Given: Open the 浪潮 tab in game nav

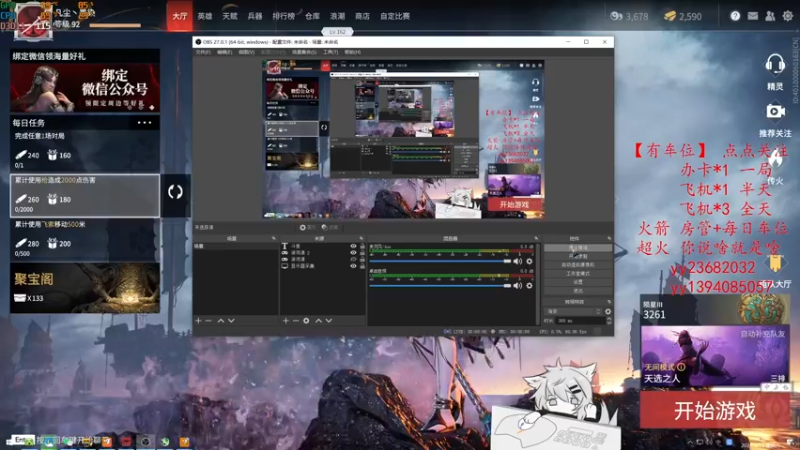Looking at the screenshot, I should click(337, 16).
